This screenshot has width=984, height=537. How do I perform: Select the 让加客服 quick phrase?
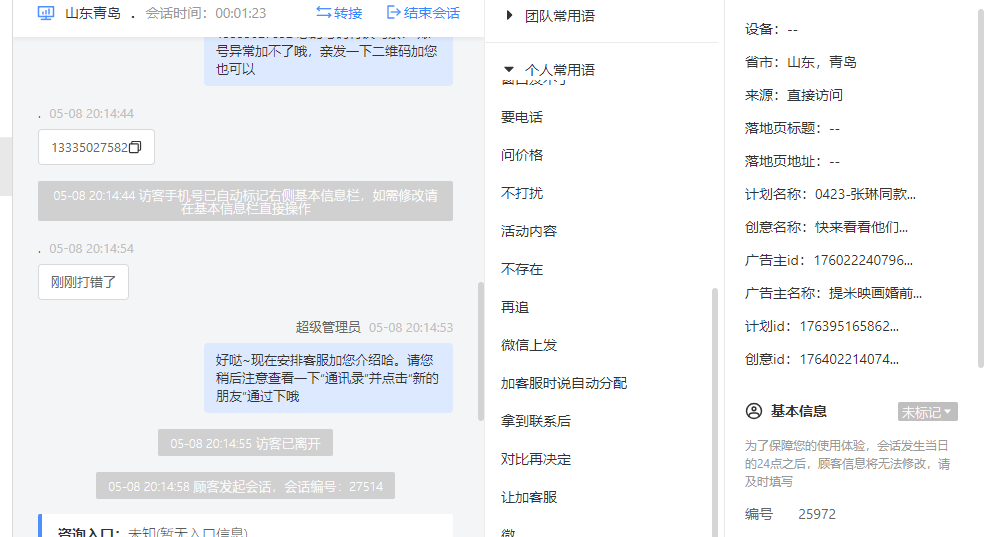pos(529,497)
